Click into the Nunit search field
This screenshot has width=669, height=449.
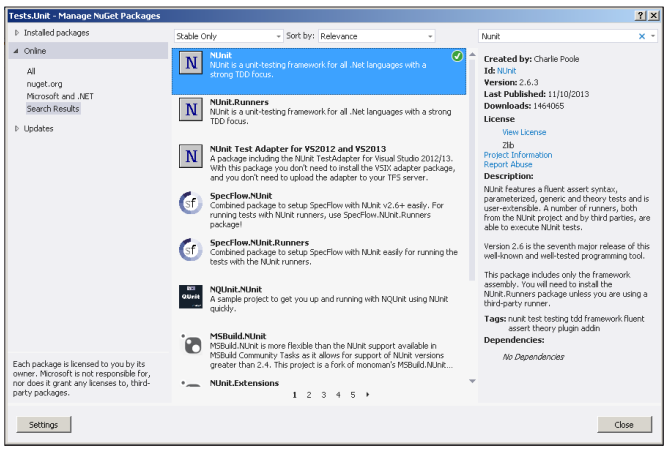click(557, 36)
